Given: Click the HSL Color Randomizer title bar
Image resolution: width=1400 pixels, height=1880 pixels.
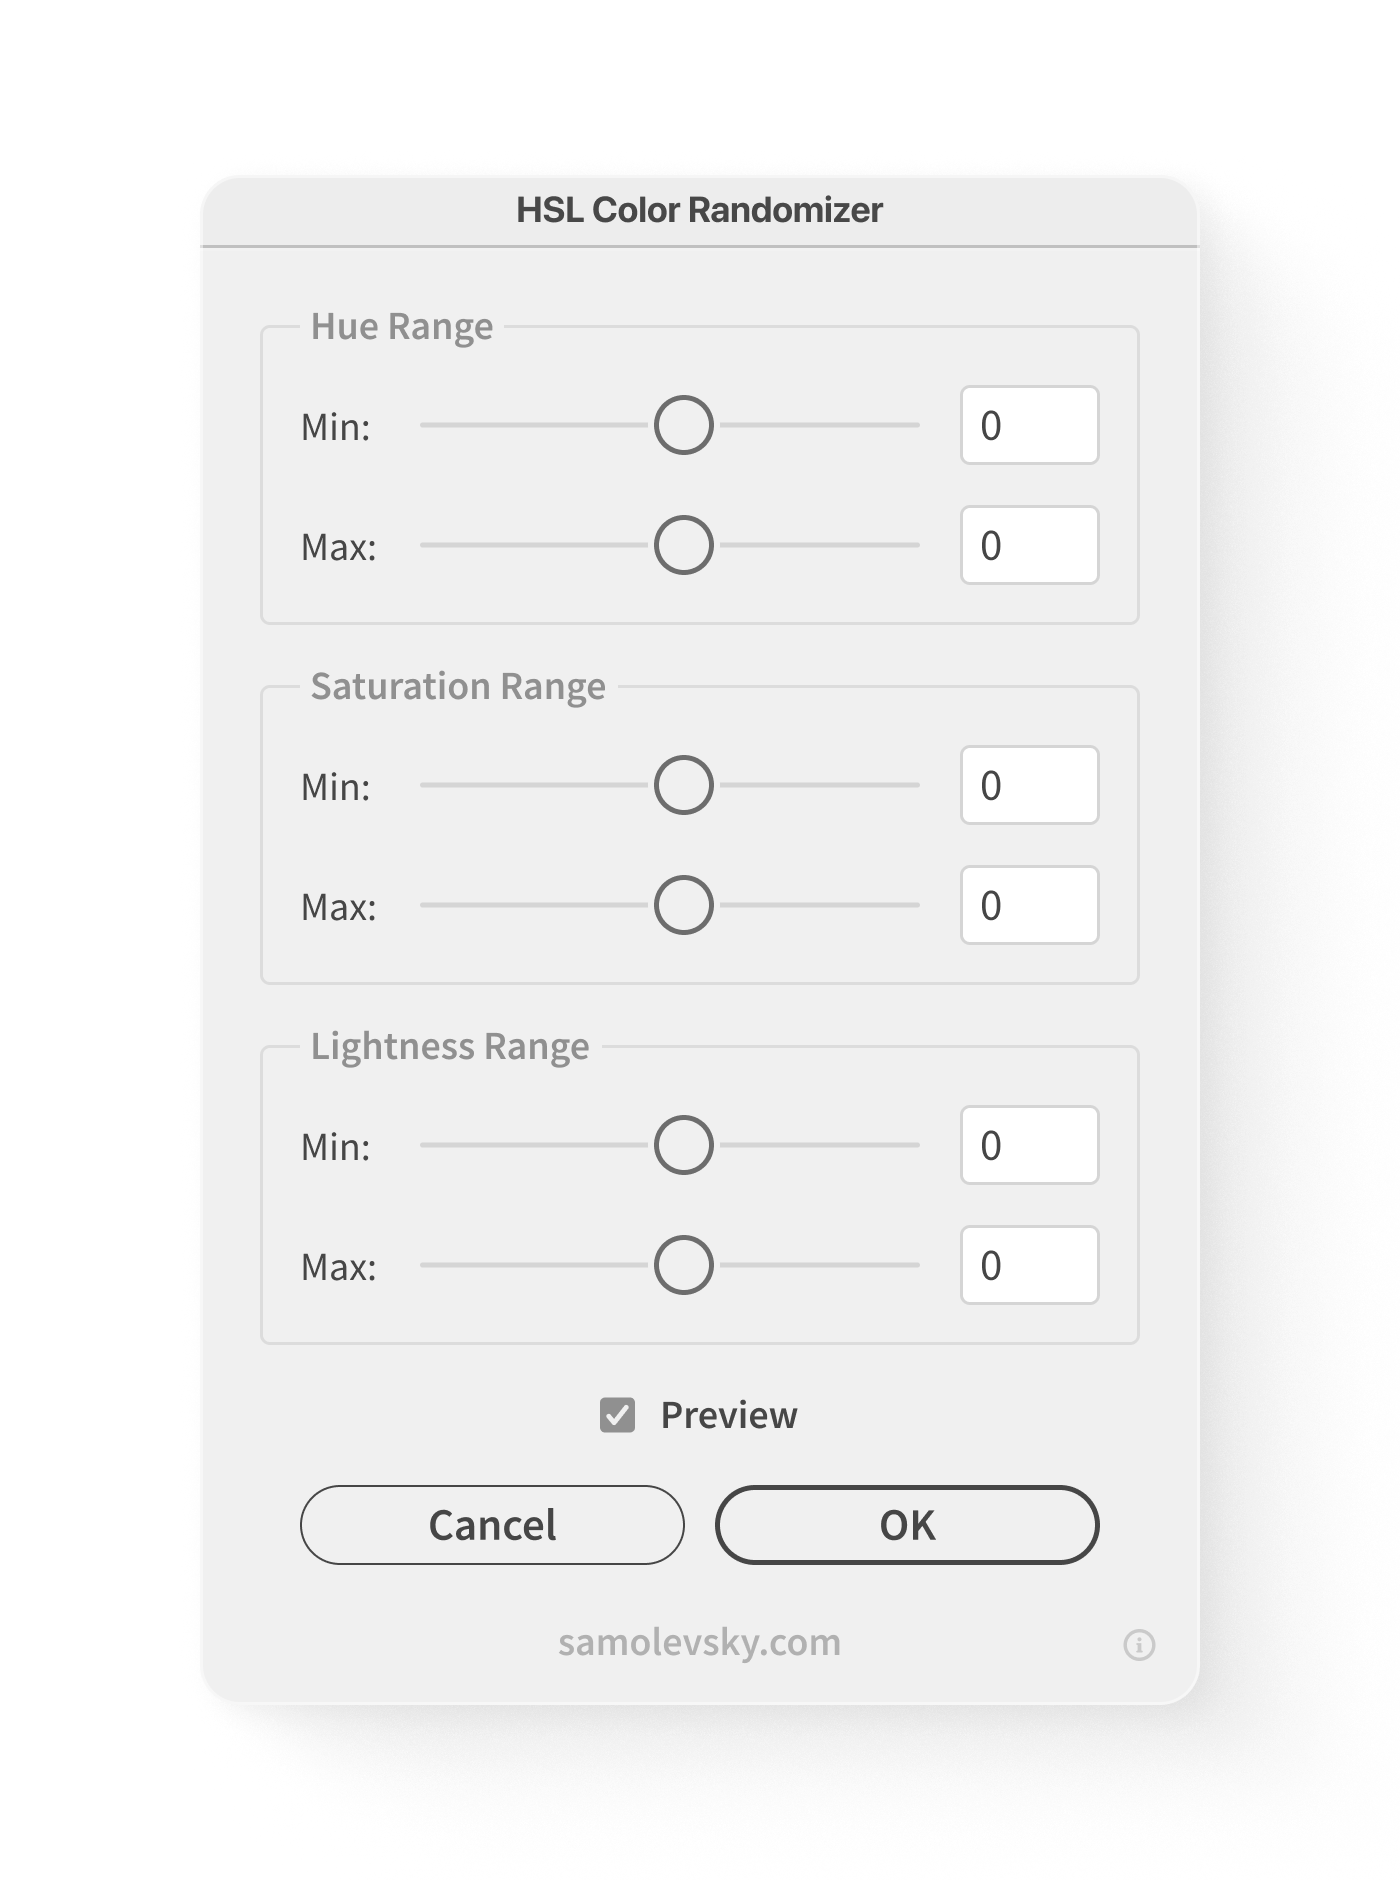Looking at the screenshot, I should [x=700, y=210].
